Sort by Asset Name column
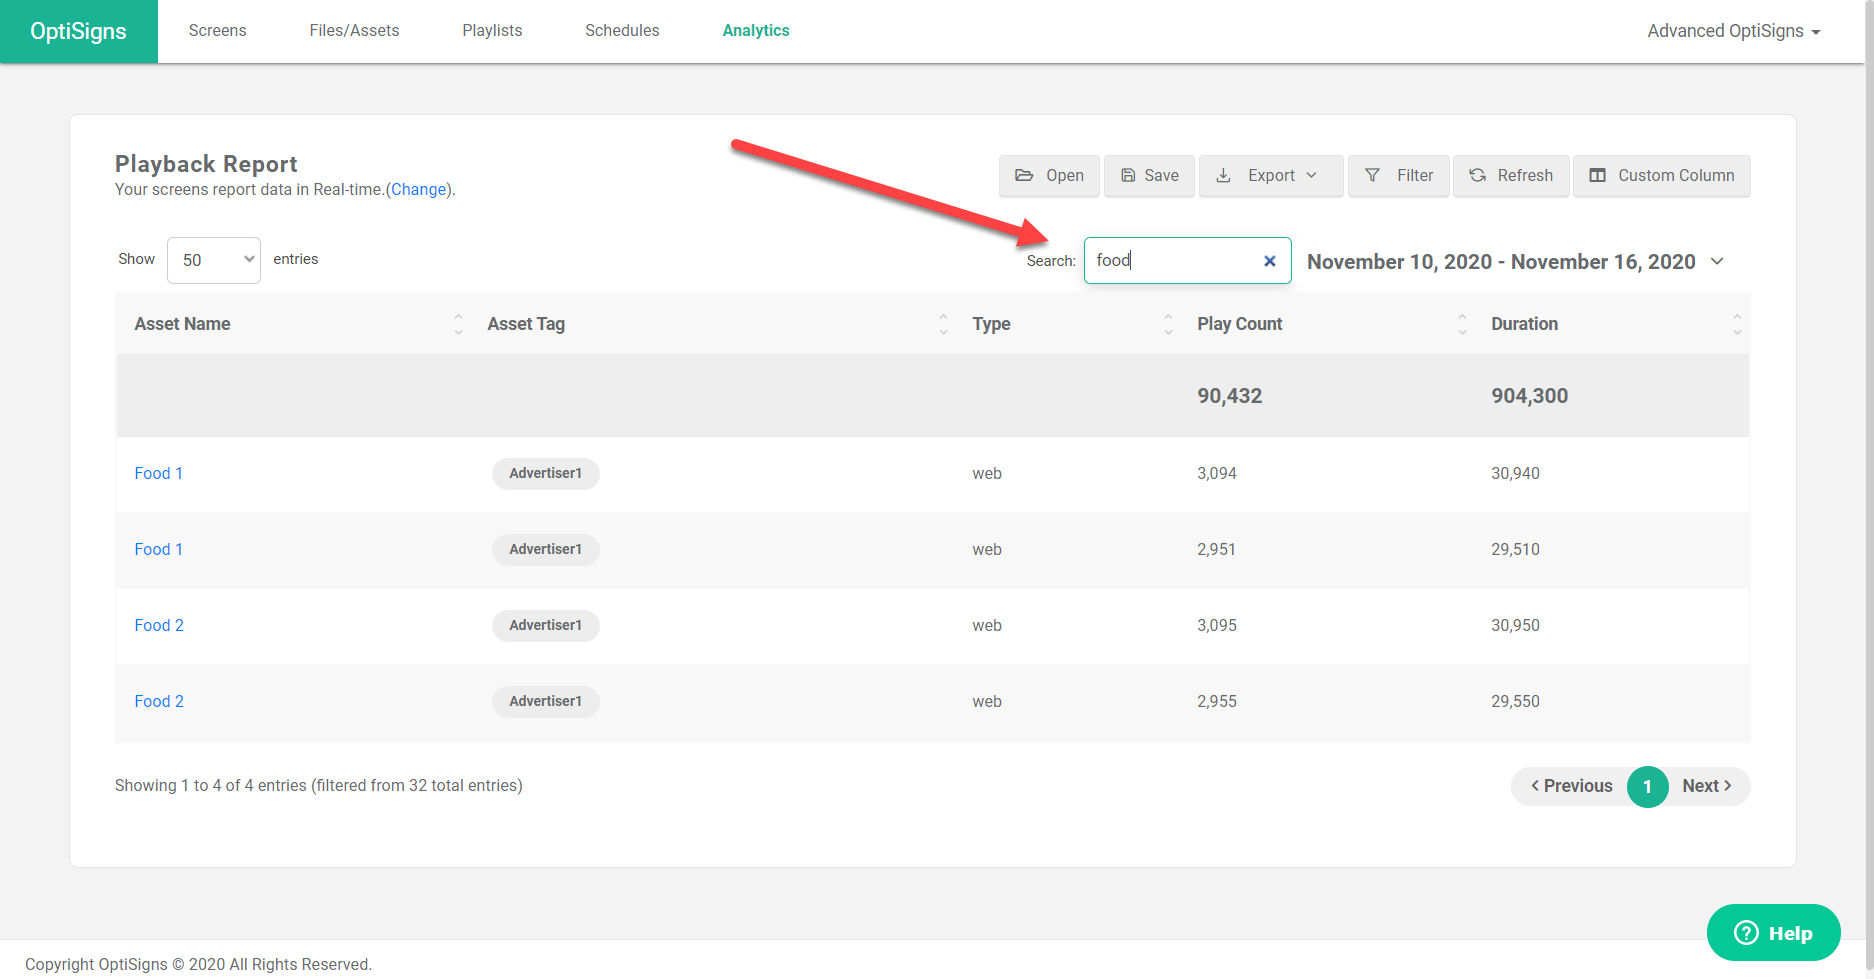The image size is (1874, 979). point(298,324)
